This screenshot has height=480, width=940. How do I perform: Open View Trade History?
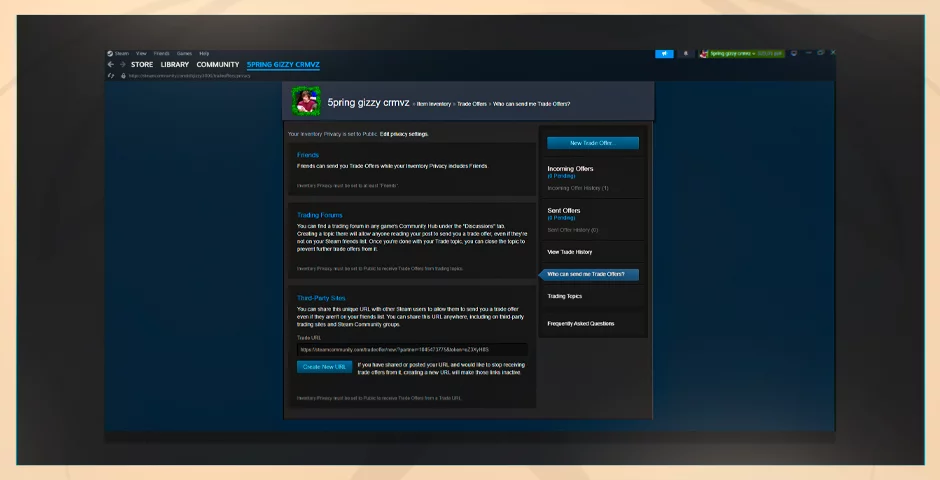coord(570,252)
